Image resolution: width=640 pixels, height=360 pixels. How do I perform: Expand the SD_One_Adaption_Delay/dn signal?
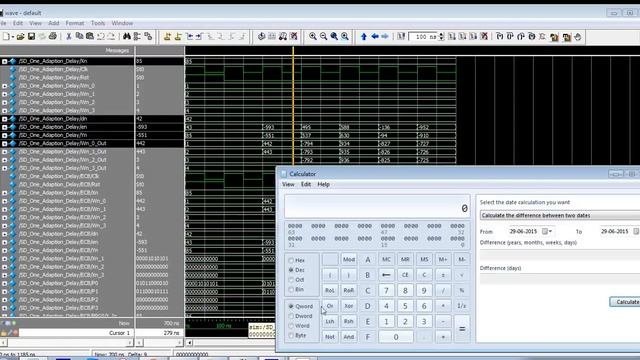(4, 119)
